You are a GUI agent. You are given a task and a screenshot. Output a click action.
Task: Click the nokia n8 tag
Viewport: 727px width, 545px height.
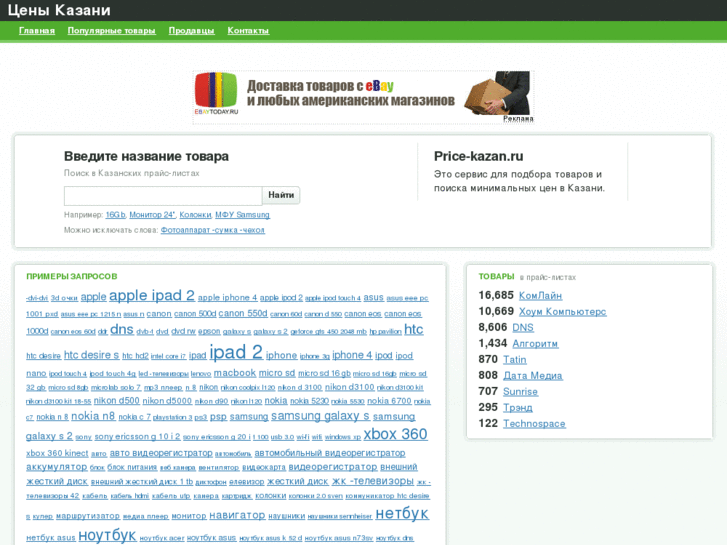[93, 416]
